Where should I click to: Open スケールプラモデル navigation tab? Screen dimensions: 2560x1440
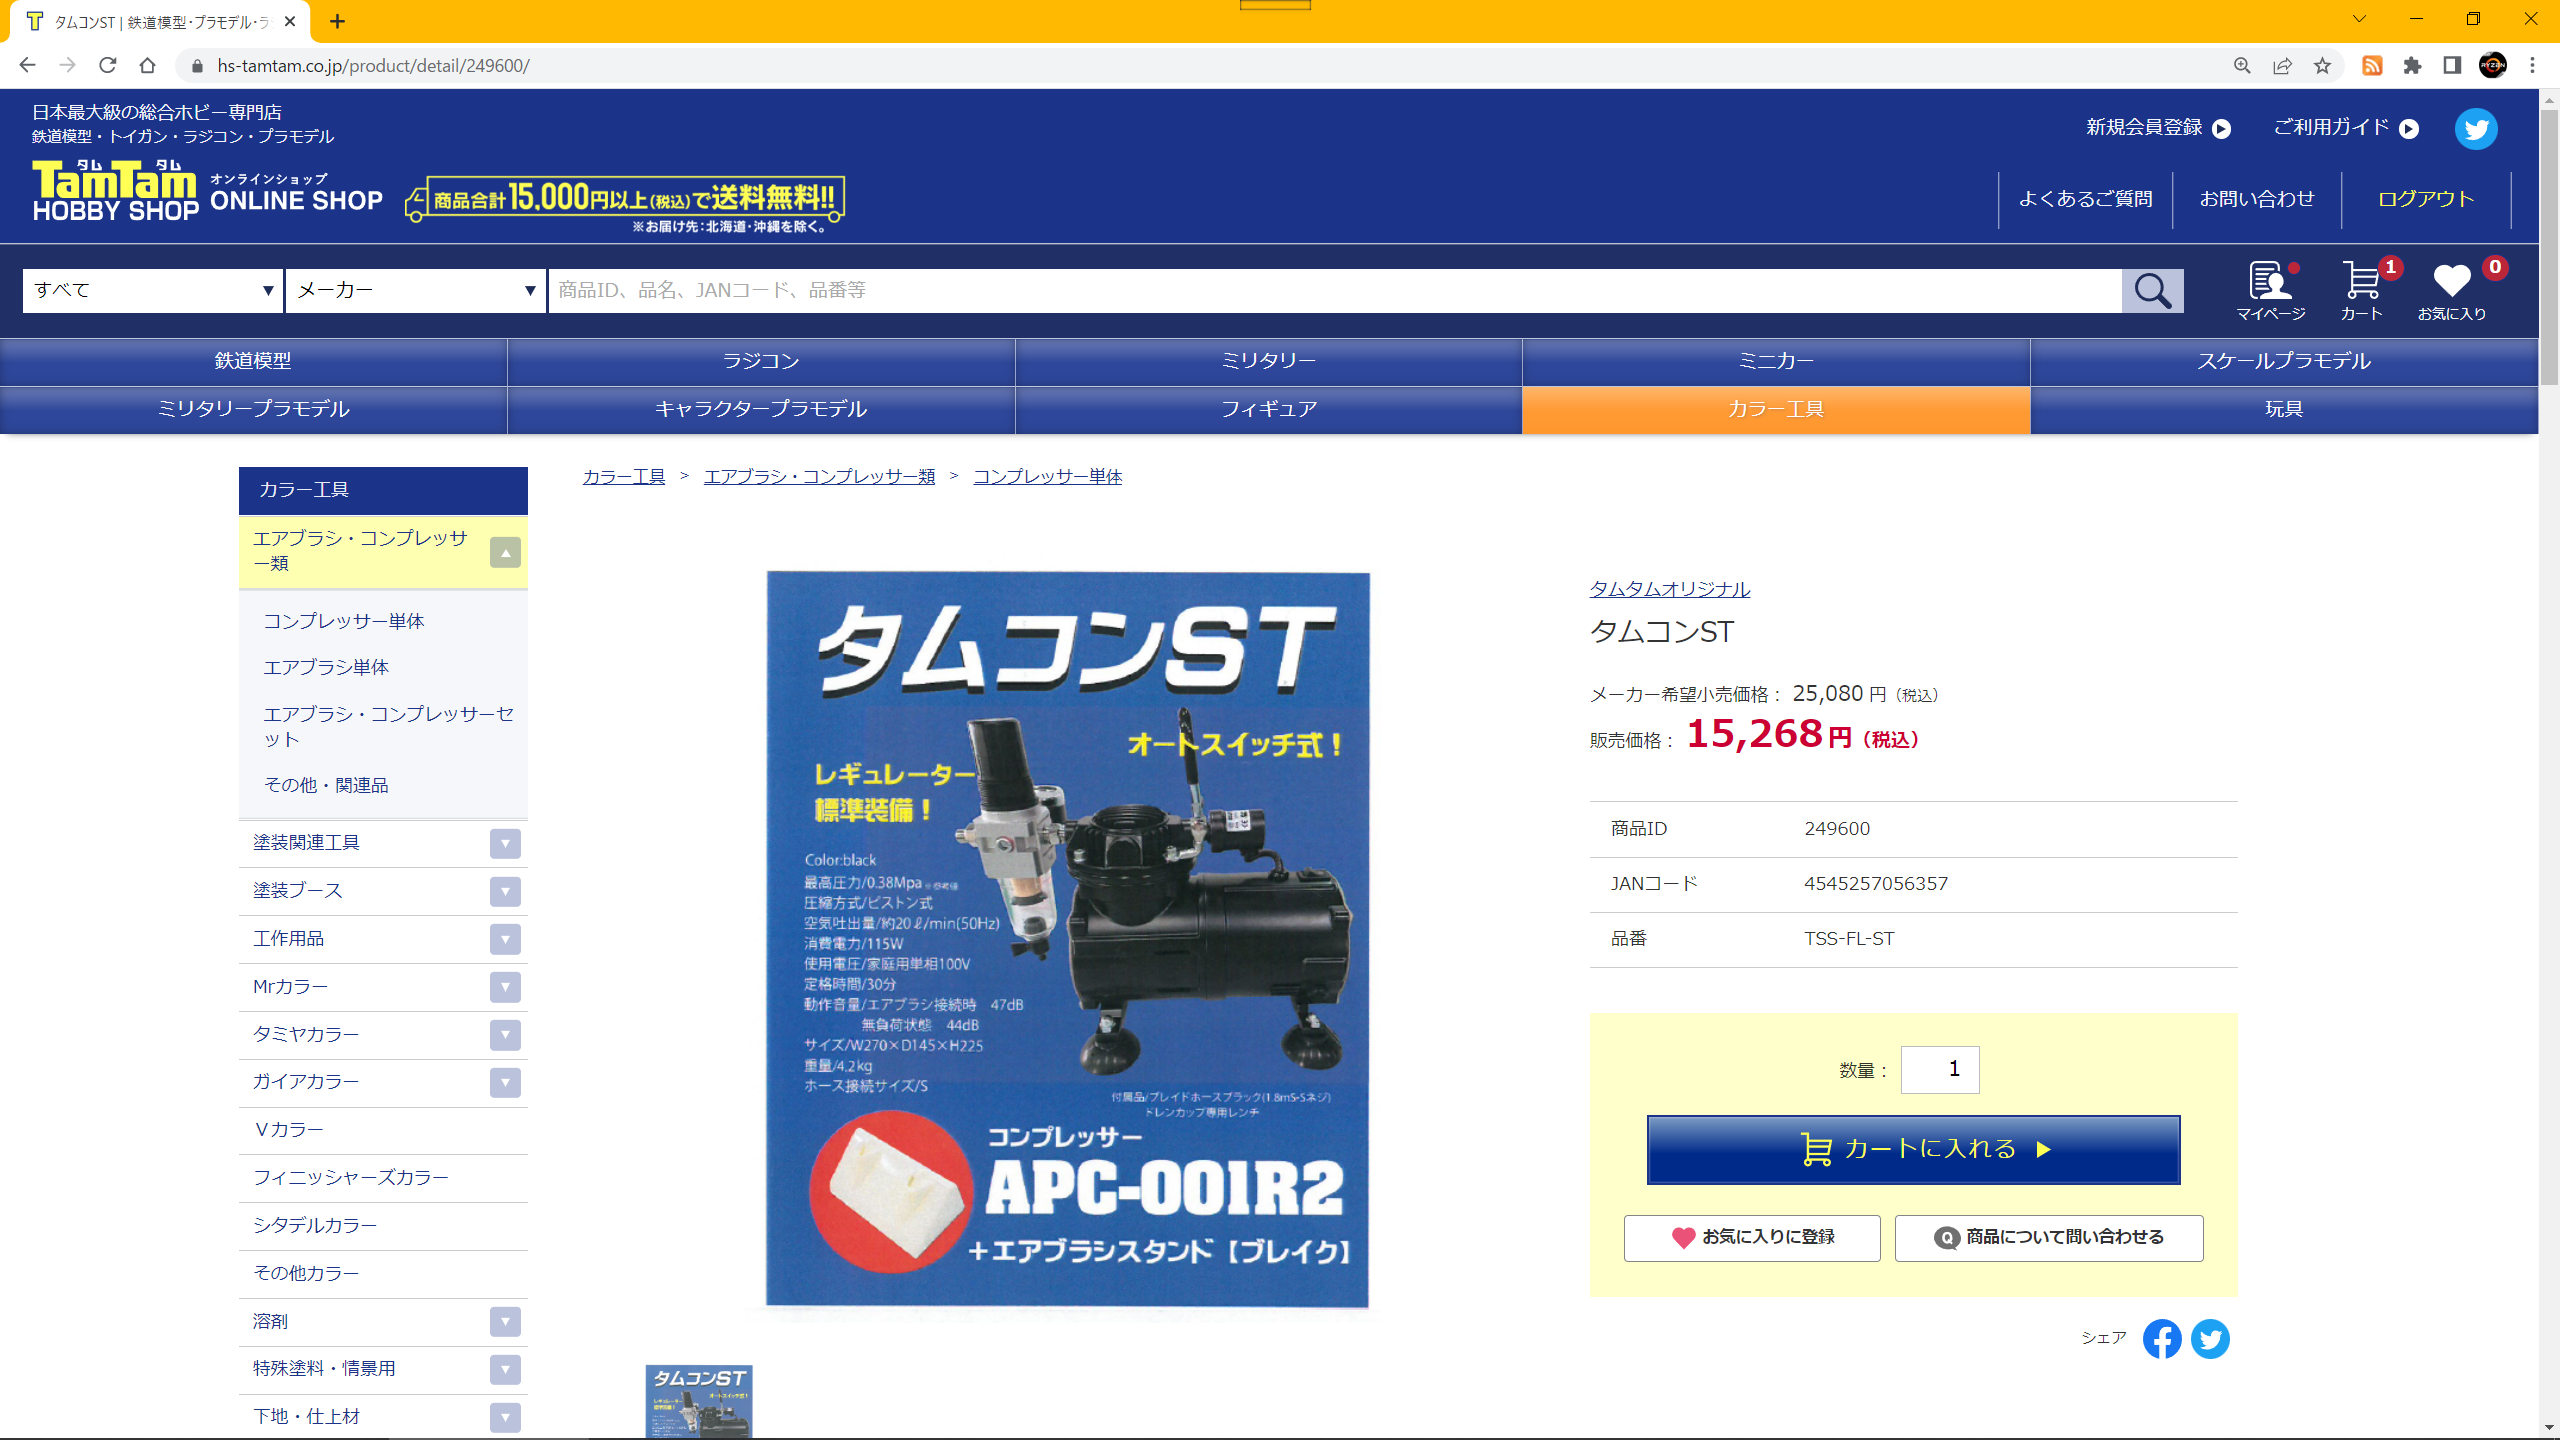tap(2284, 361)
